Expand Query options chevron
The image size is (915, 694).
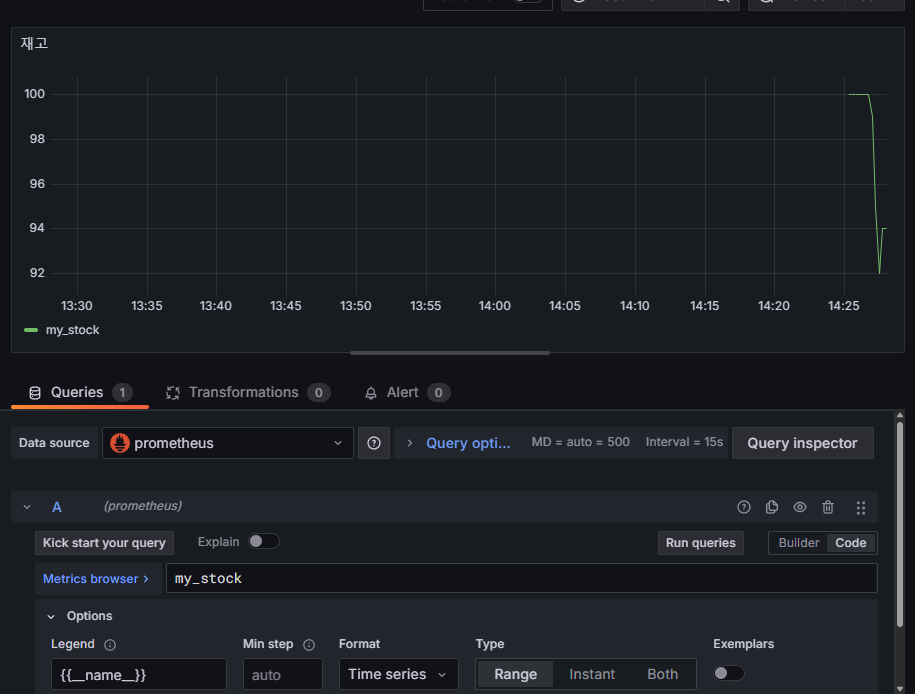(410, 443)
